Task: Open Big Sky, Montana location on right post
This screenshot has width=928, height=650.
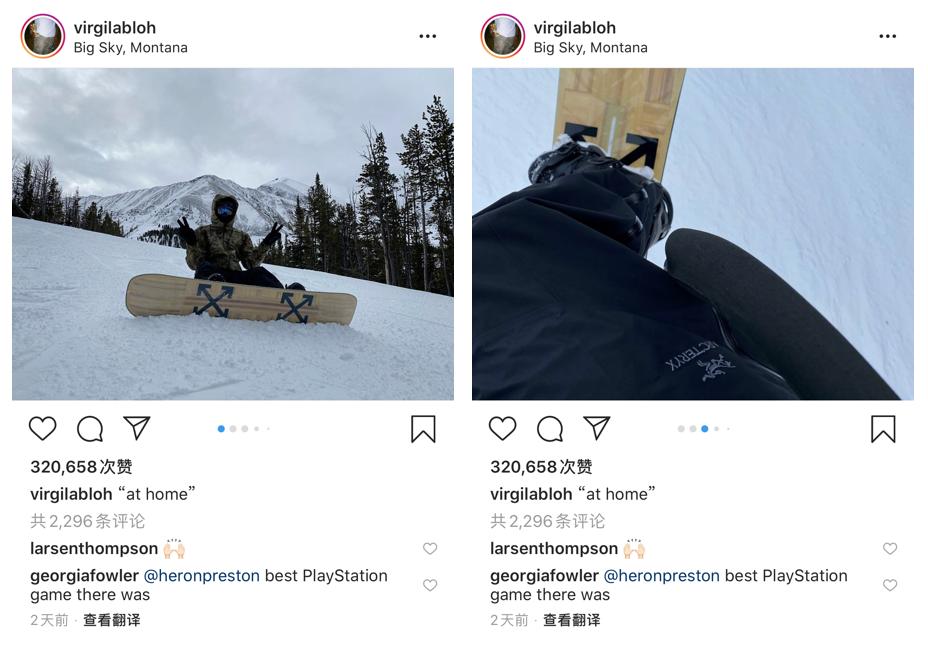Action: (x=590, y=47)
